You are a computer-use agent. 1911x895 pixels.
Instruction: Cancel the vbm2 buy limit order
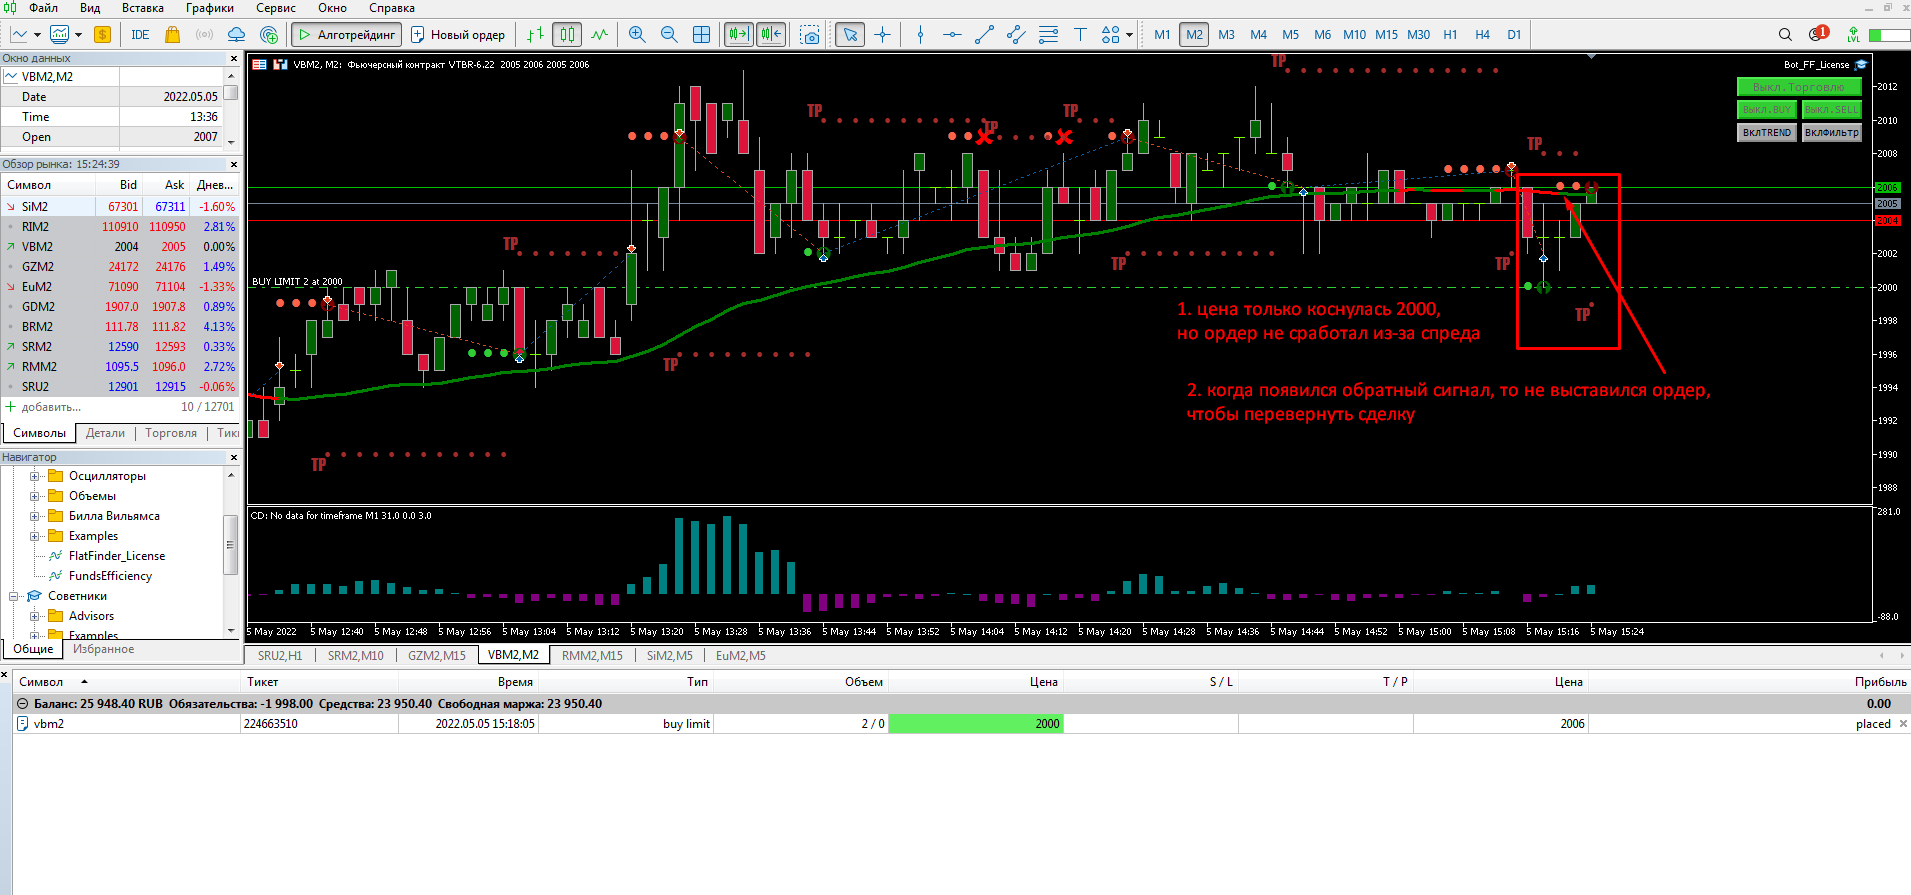pos(1903,724)
